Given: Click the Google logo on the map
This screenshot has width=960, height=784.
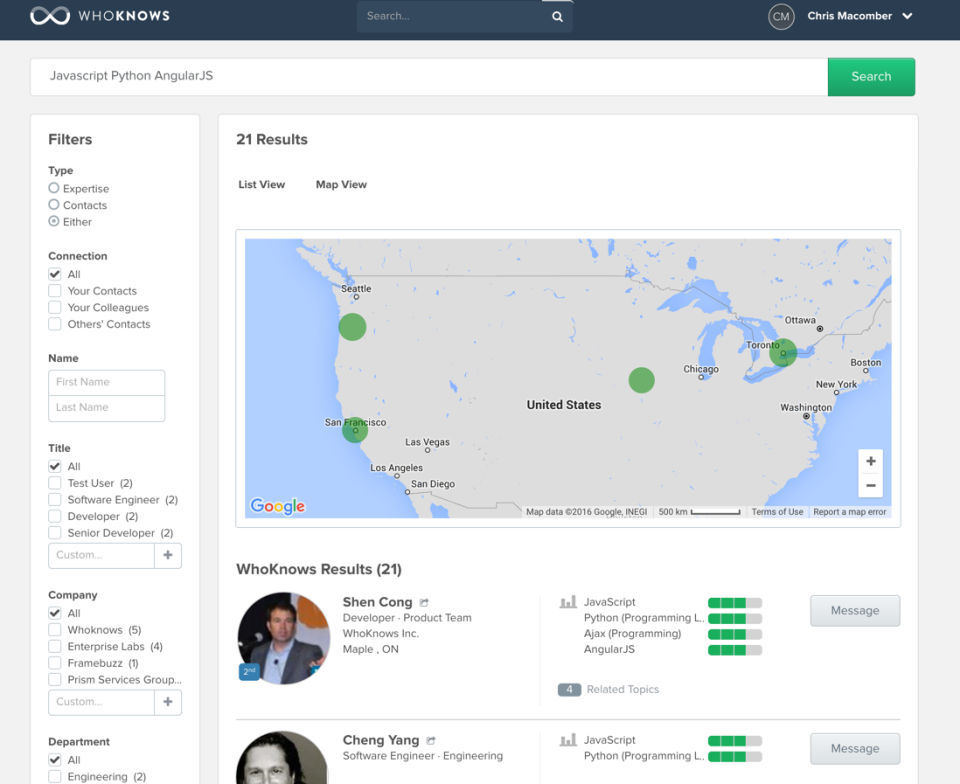Looking at the screenshot, I should click(x=277, y=506).
